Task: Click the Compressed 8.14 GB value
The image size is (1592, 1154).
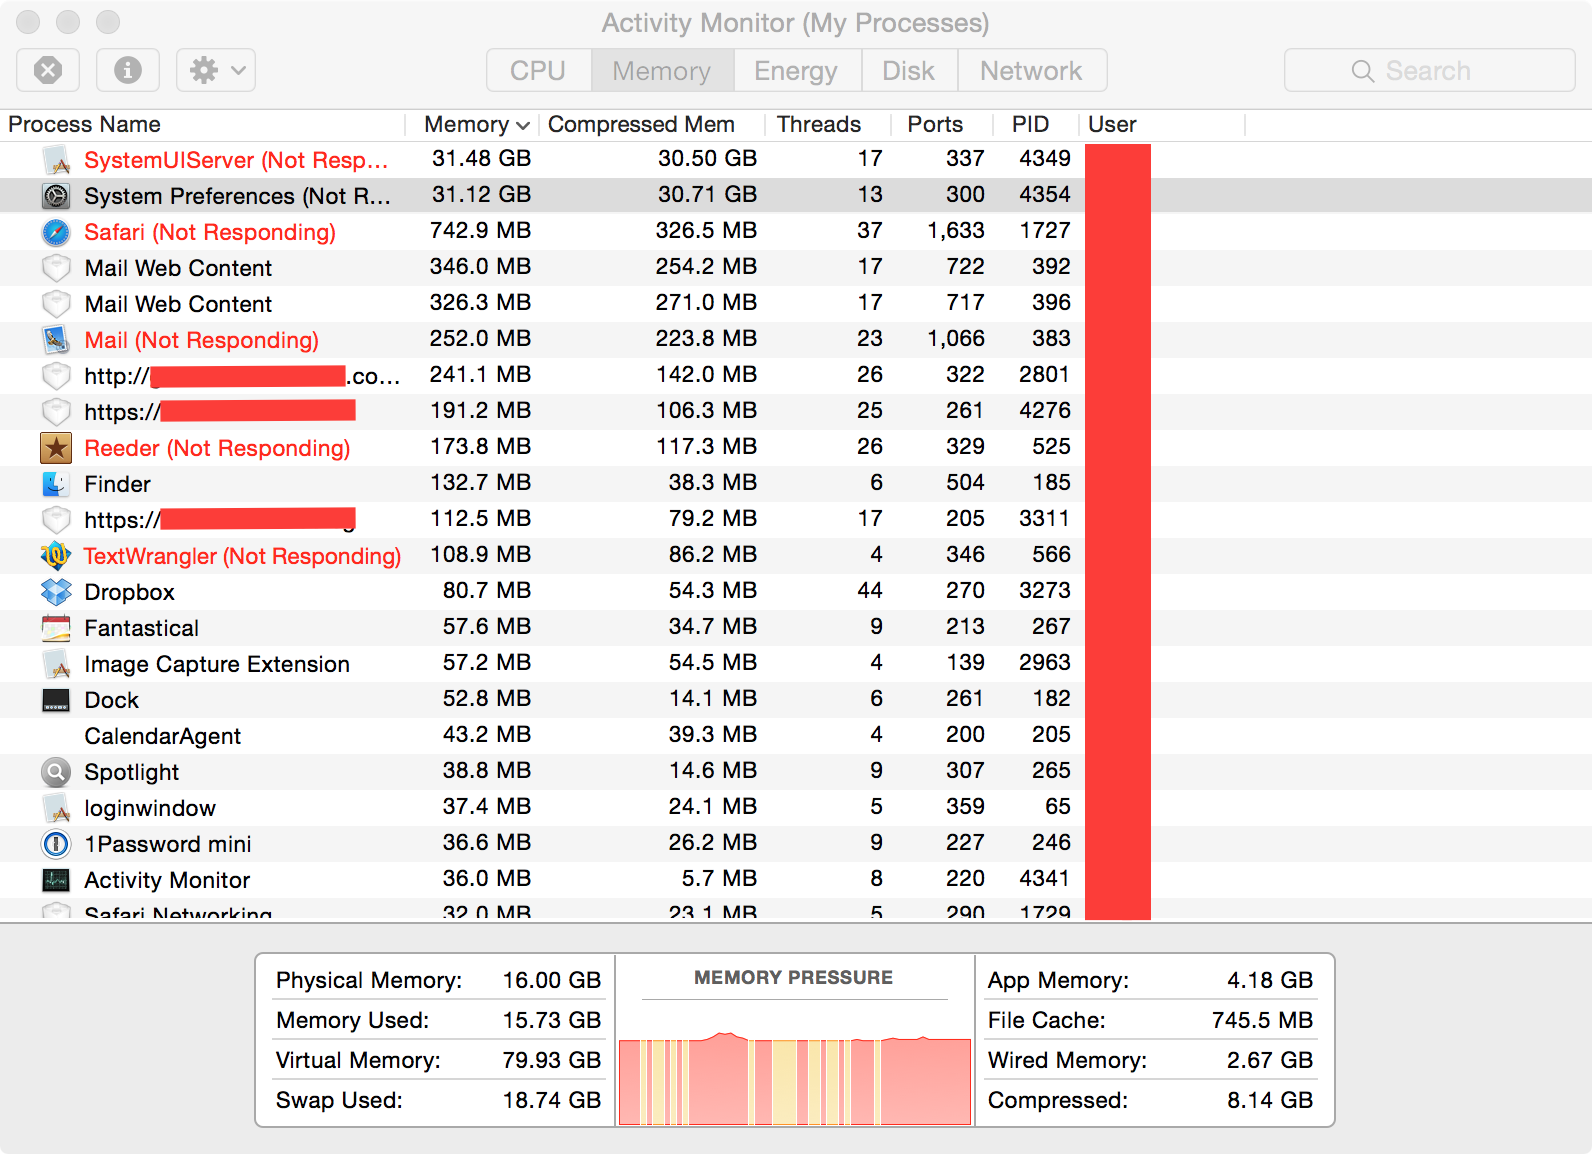Action: 1270,1100
